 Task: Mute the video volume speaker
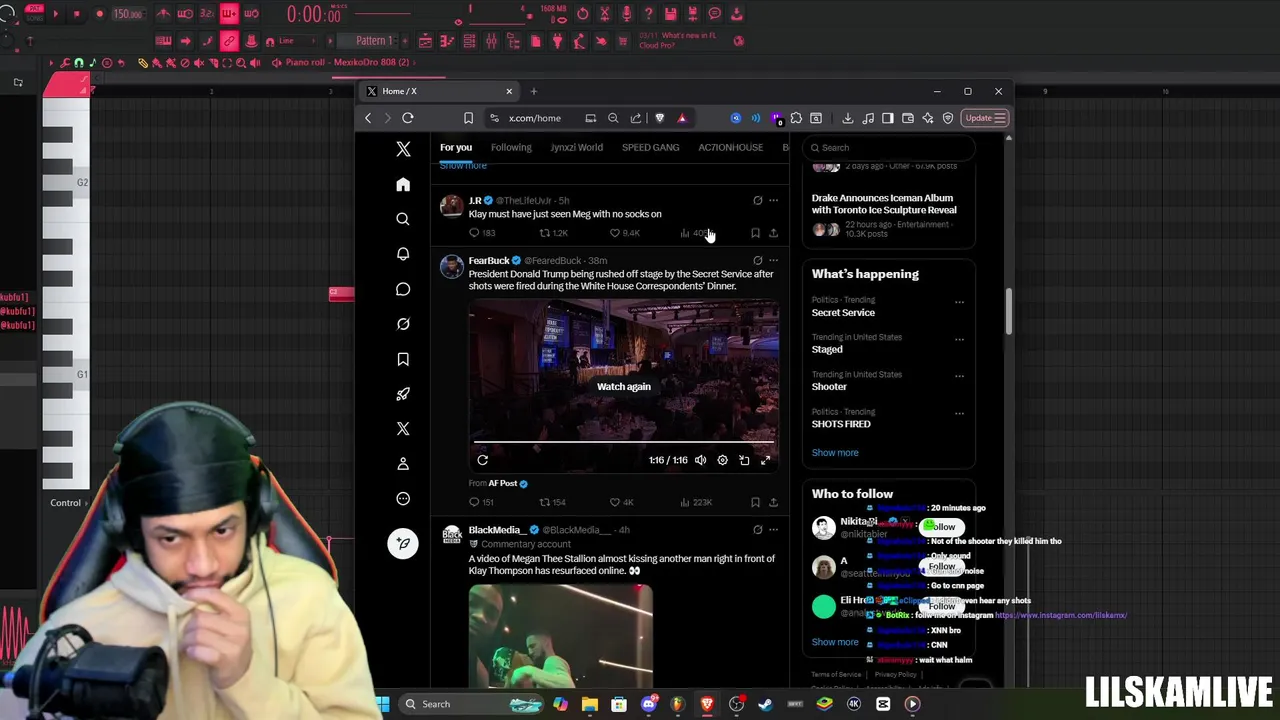pos(700,460)
